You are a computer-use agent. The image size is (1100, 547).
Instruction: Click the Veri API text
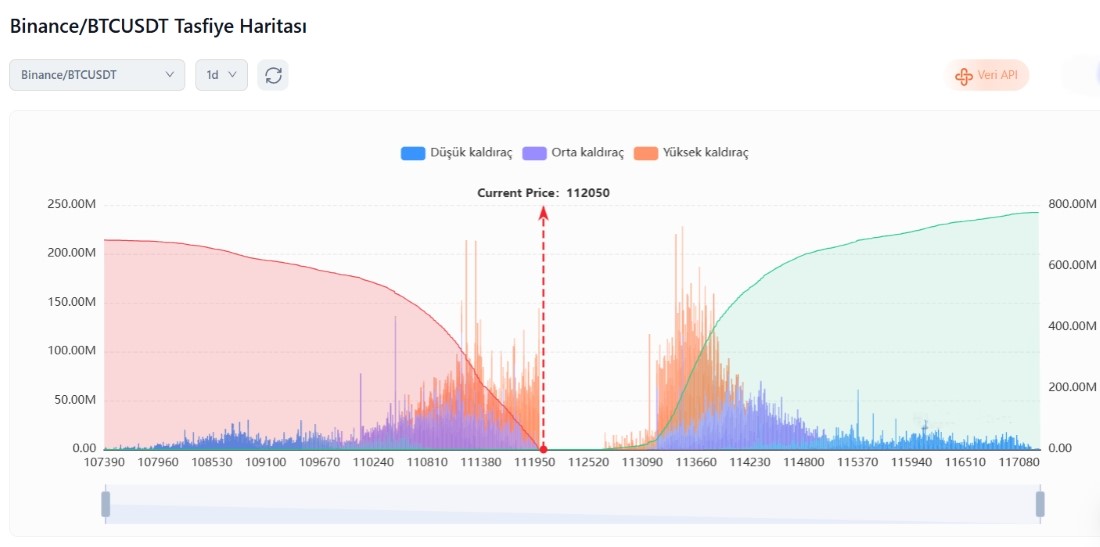(x=998, y=76)
